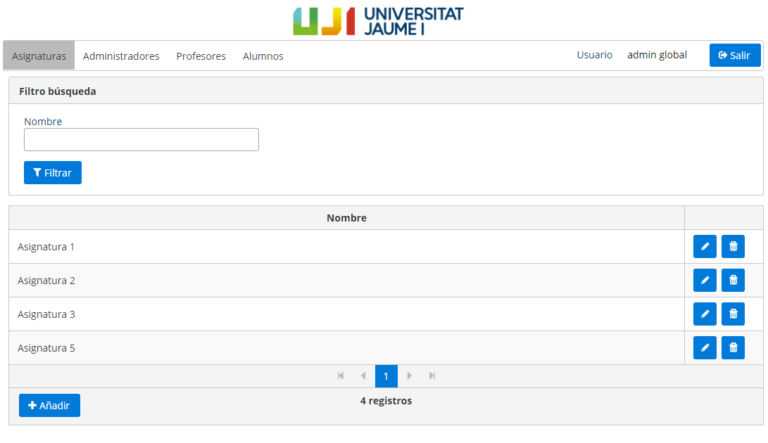
Task: Delete Asignatura 2 with trash icon
Action: [733, 281]
